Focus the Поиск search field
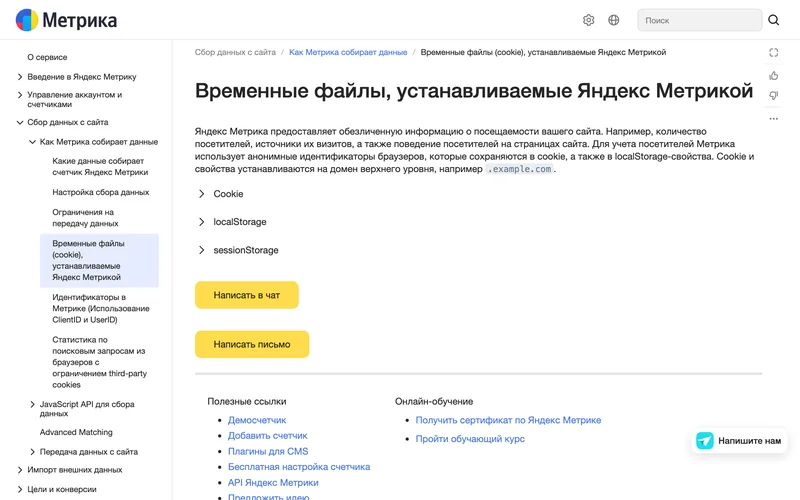The height and width of the screenshot is (500, 800). coord(699,20)
